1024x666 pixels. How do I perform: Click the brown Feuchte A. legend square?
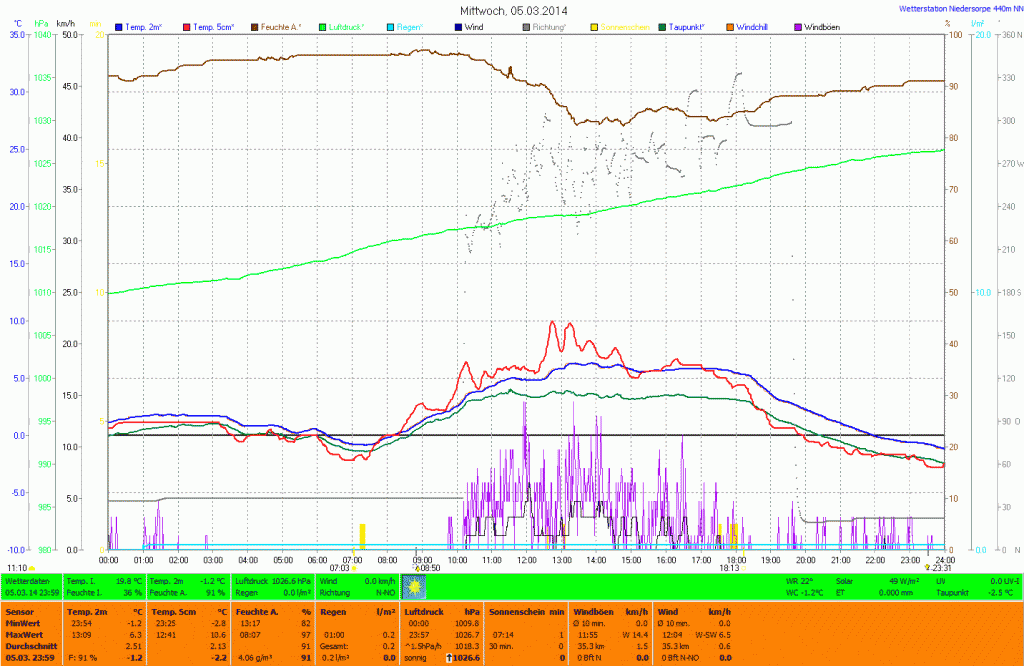coord(254,25)
